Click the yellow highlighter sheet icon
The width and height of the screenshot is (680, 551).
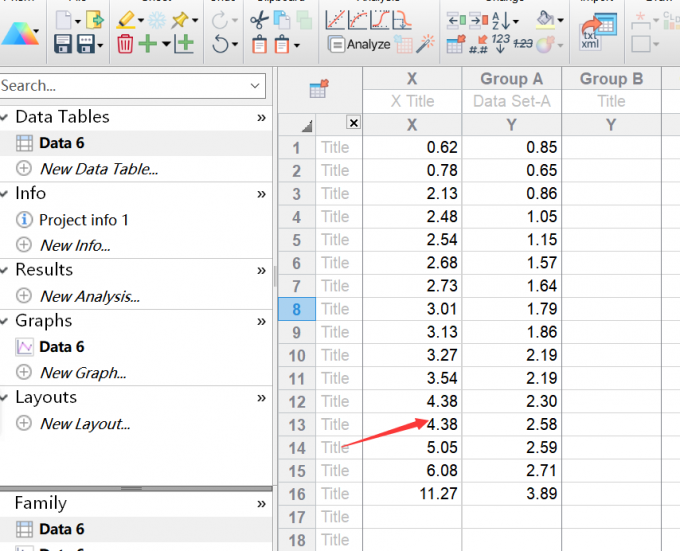(x=125, y=19)
